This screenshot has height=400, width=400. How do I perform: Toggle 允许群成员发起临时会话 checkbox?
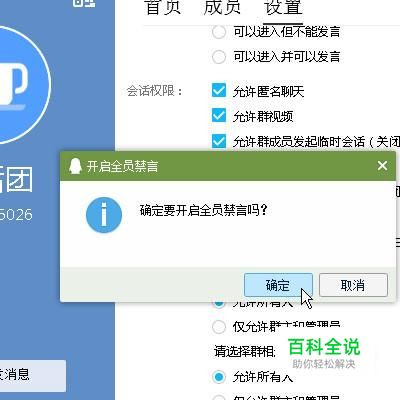[219, 141]
